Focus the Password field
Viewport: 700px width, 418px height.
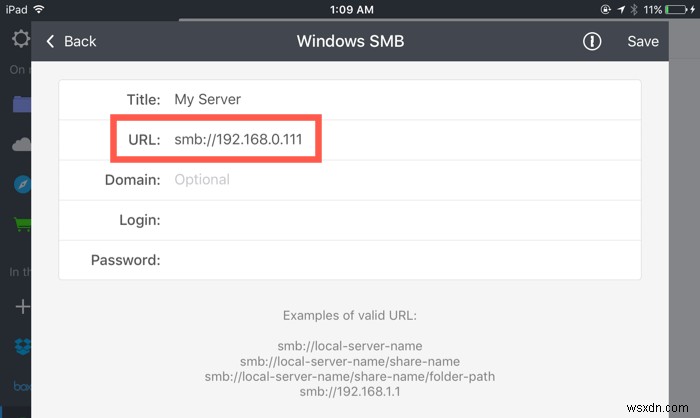350,260
